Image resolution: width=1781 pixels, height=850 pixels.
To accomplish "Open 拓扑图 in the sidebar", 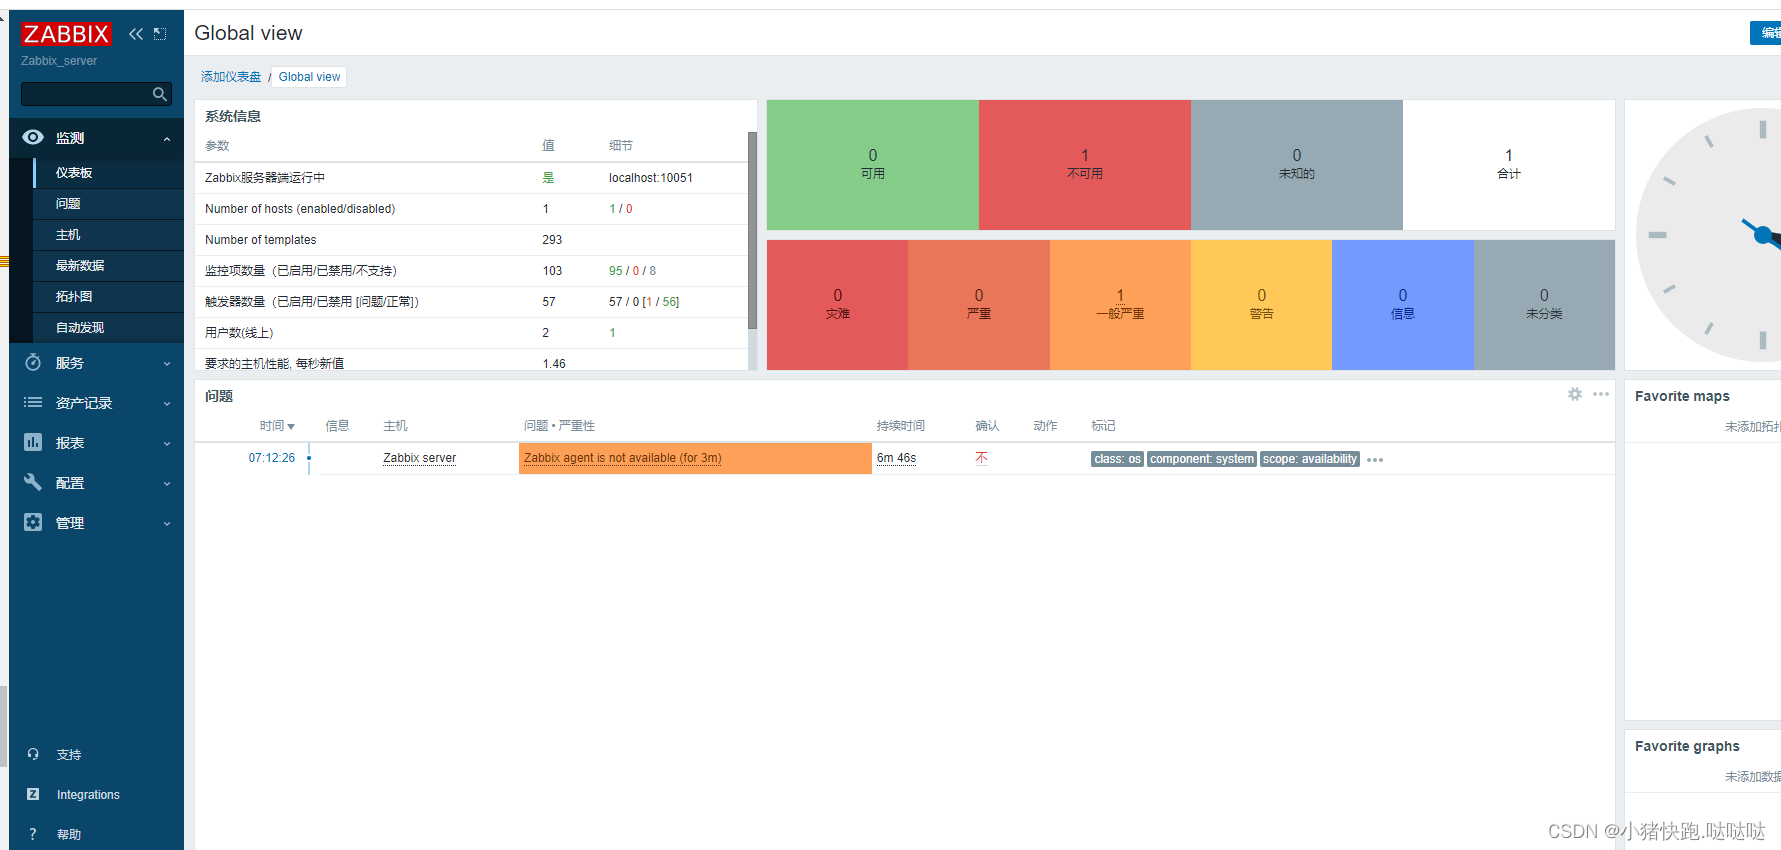I will (108, 297).
